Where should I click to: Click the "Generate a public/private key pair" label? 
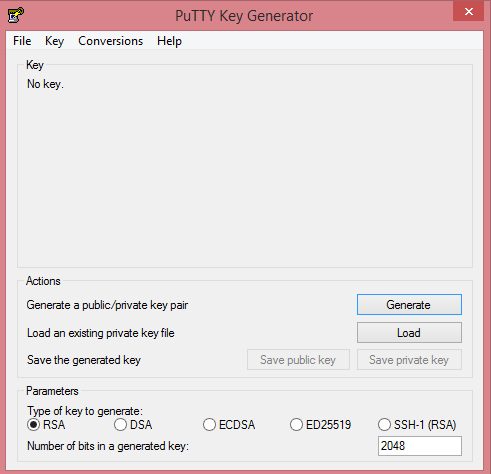[107, 305]
